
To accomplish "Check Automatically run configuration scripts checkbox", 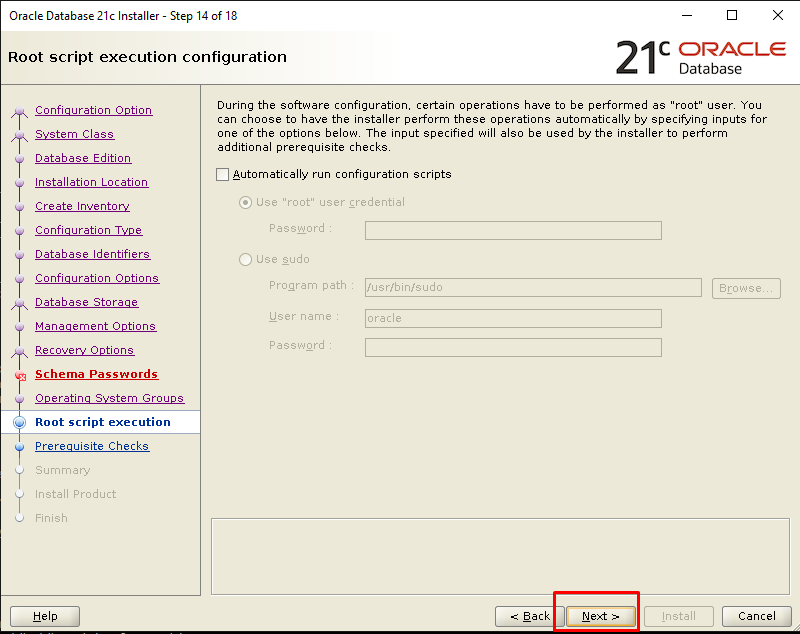I will [222, 174].
